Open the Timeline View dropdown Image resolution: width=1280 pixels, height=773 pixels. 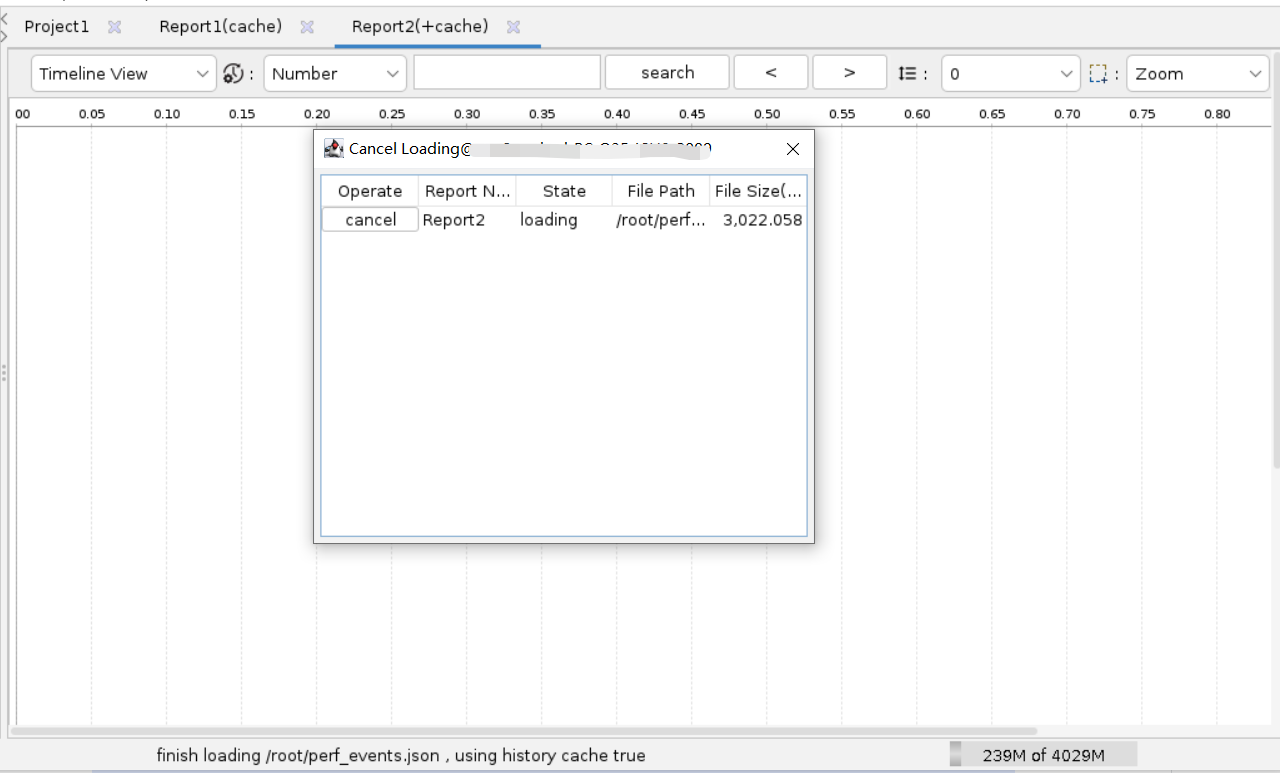click(124, 73)
